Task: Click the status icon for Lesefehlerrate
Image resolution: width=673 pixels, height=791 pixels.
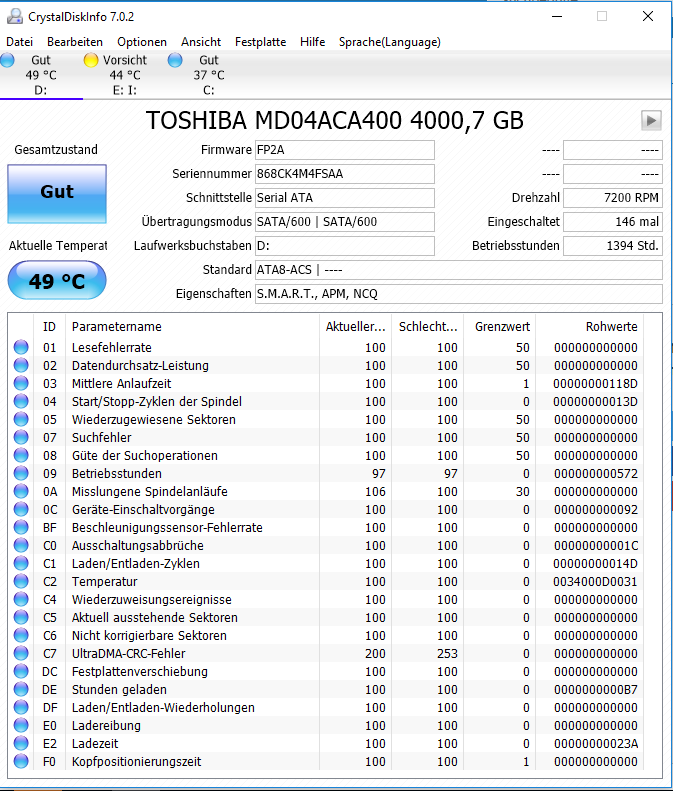Action: [x=21, y=347]
